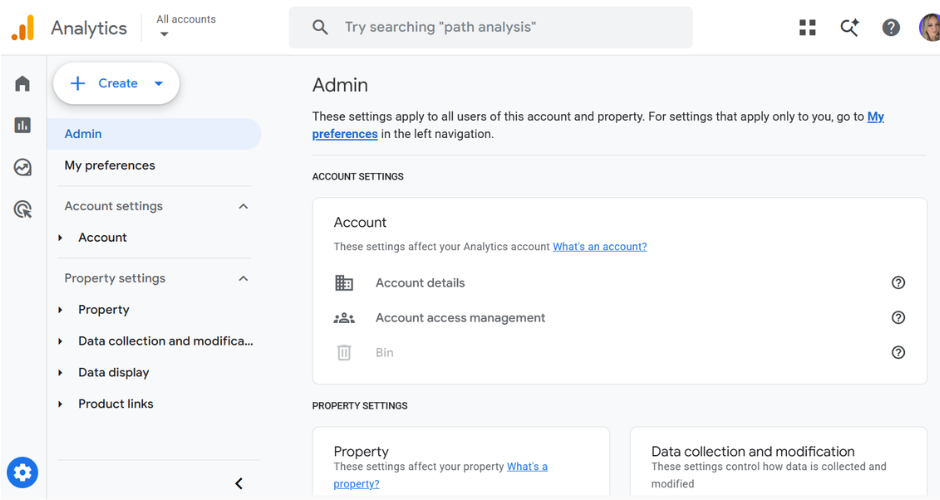This screenshot has width=940, height=500.
Task: Expand the Product links tree arrow
Action: click(x=60, y=404)
